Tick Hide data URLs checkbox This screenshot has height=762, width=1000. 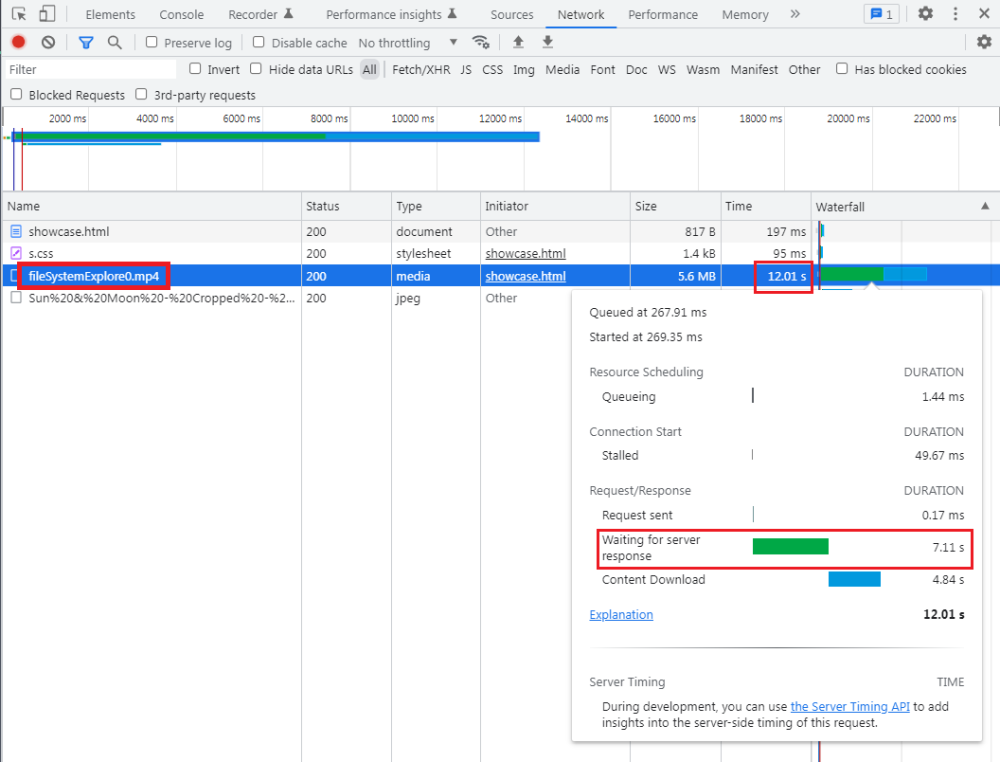click(256, 69)
